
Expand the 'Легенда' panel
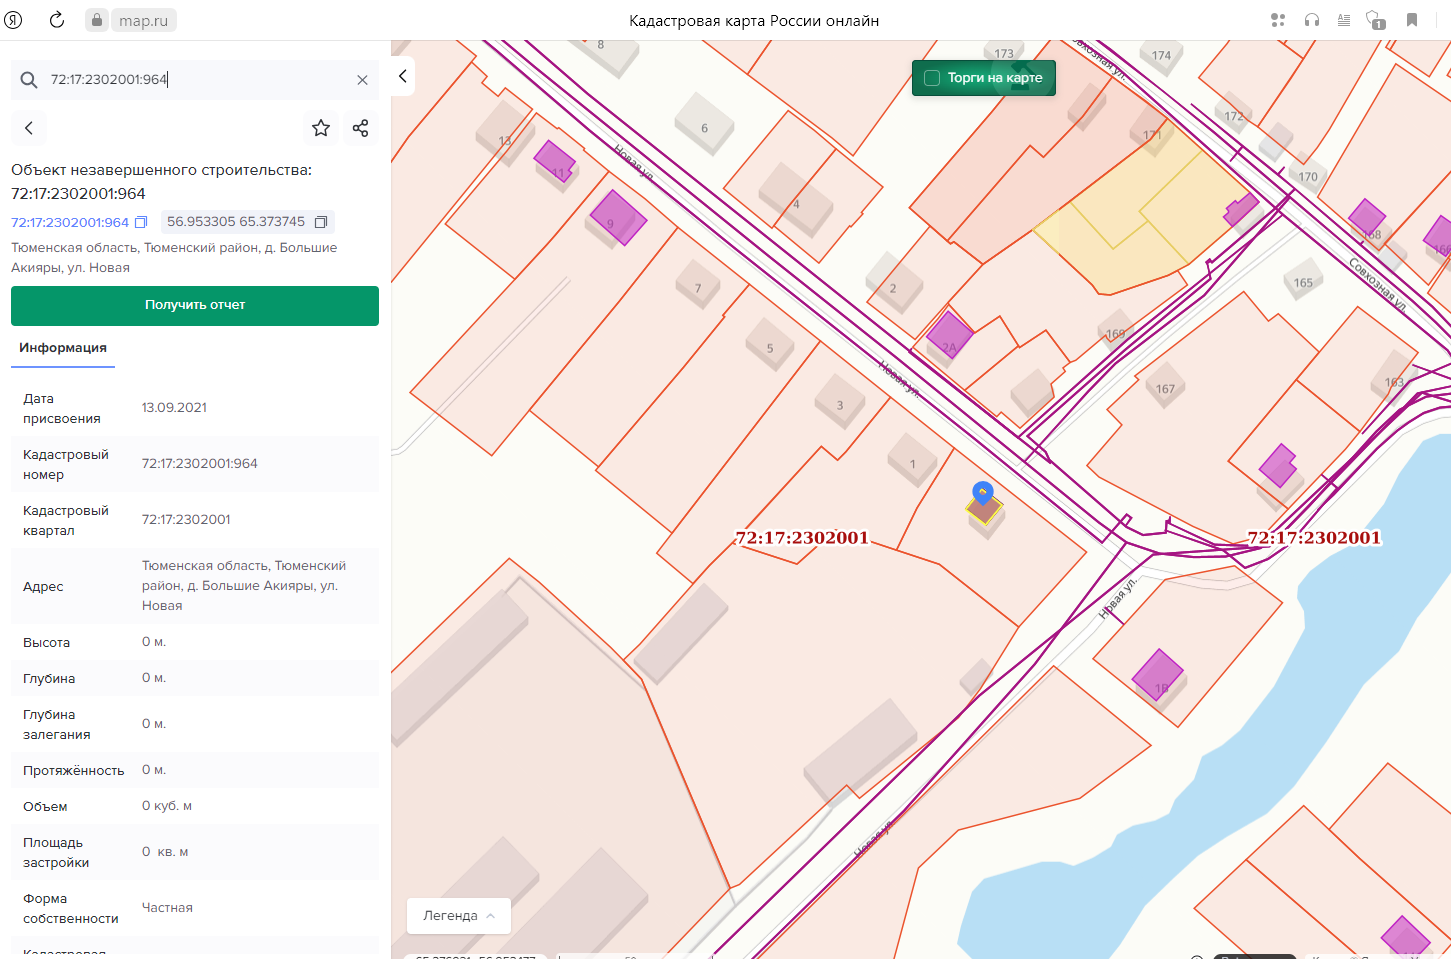click(459, 916)
